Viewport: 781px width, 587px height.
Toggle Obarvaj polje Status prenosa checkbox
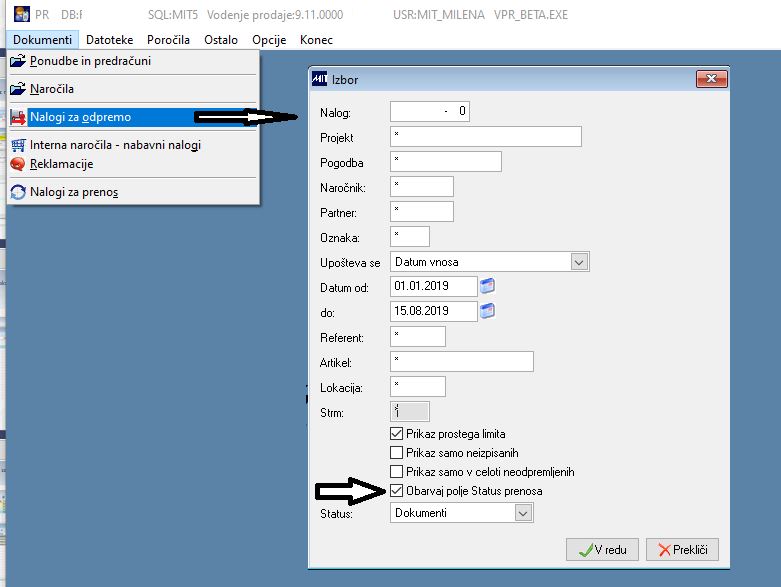coord(396,490)
